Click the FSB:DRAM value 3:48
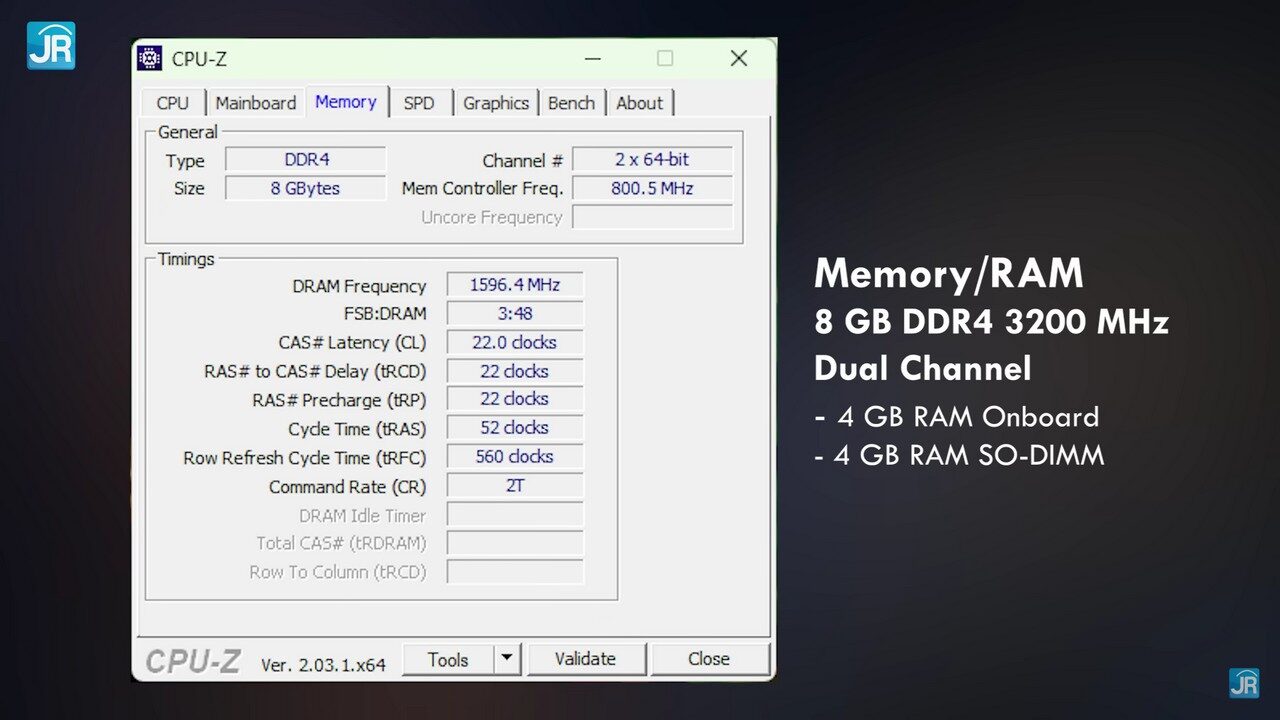Viewport: 1280px width, 720px height. pos(515,314)
